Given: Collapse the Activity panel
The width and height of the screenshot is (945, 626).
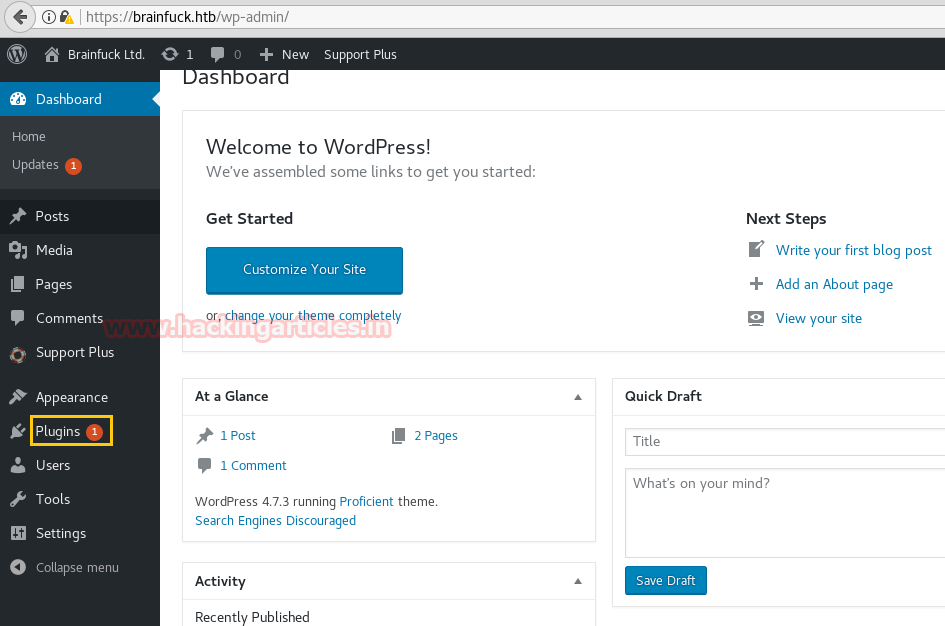Looking at the screenshot, I should pyautogui.click(x=578, y=581).
